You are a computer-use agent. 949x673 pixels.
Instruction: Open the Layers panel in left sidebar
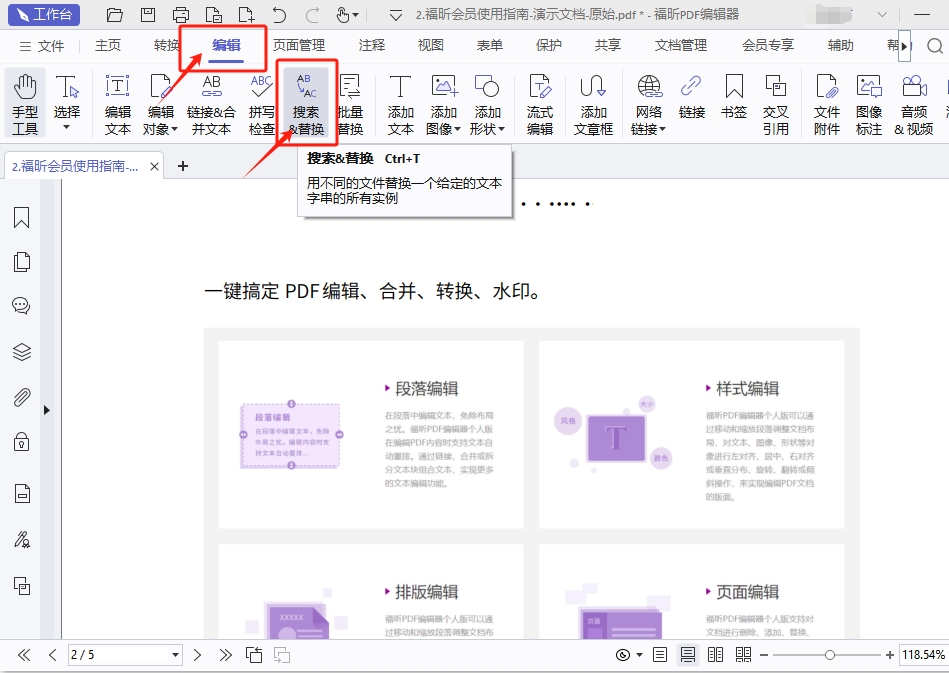click(x=21, y=352)
